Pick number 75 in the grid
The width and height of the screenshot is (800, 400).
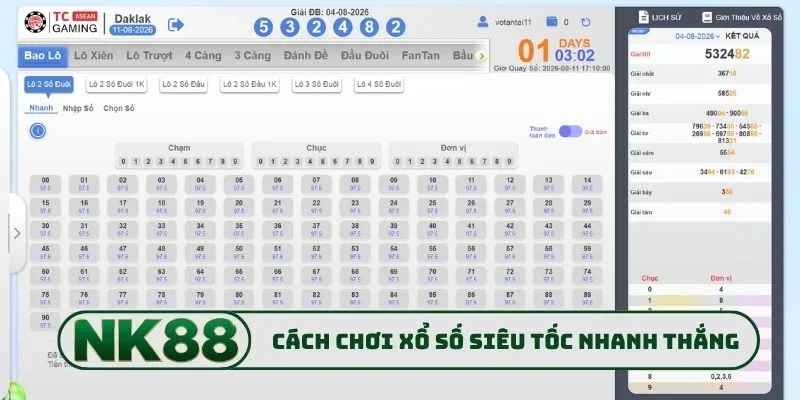[x=45, y=298]
